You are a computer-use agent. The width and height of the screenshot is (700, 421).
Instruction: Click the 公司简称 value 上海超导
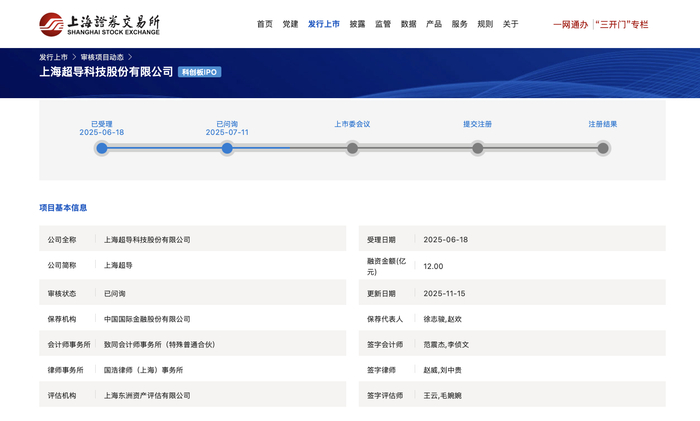(x=118, y=265)
